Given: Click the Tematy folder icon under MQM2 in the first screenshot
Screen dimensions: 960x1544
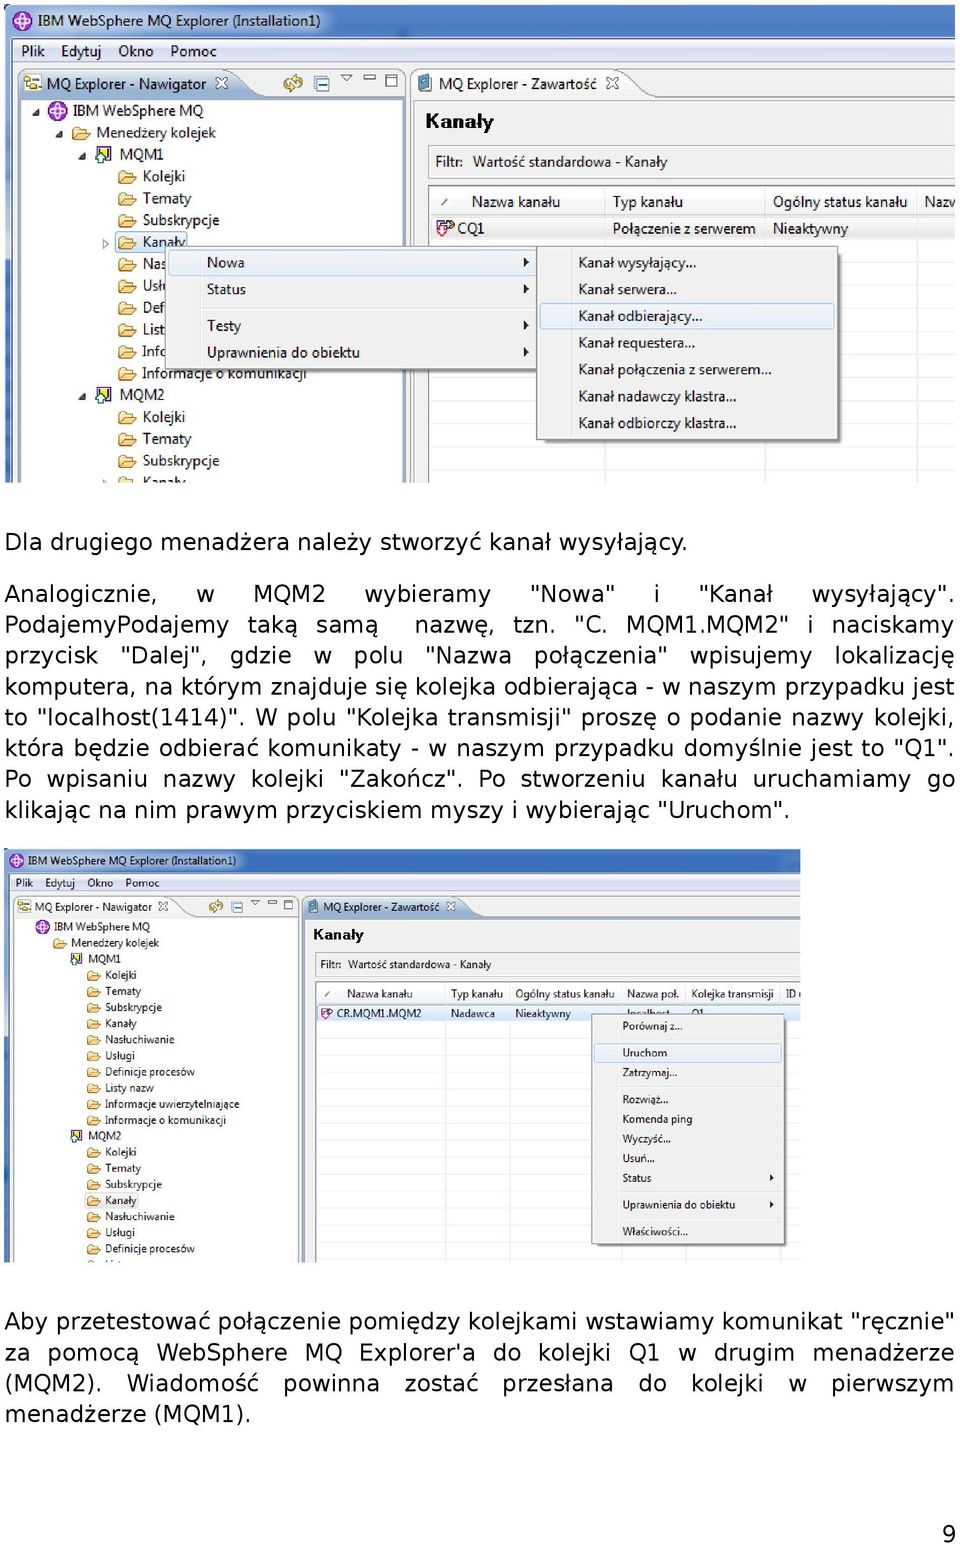Looking at the screenshot, I should click(127, 440).
